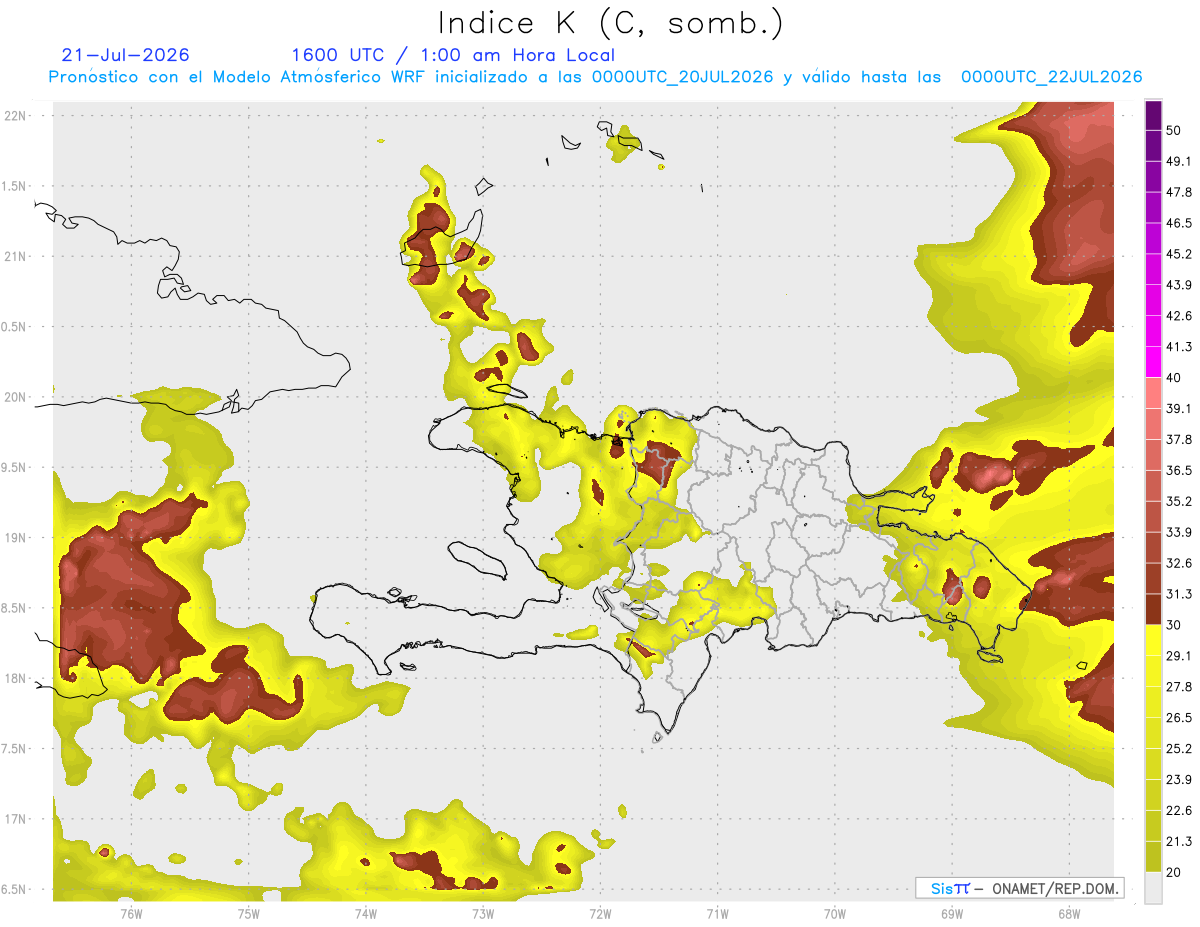Screen dimensions: 1200x927
Task: Click the legend value "35.2"
Action: pos(1179,501)
